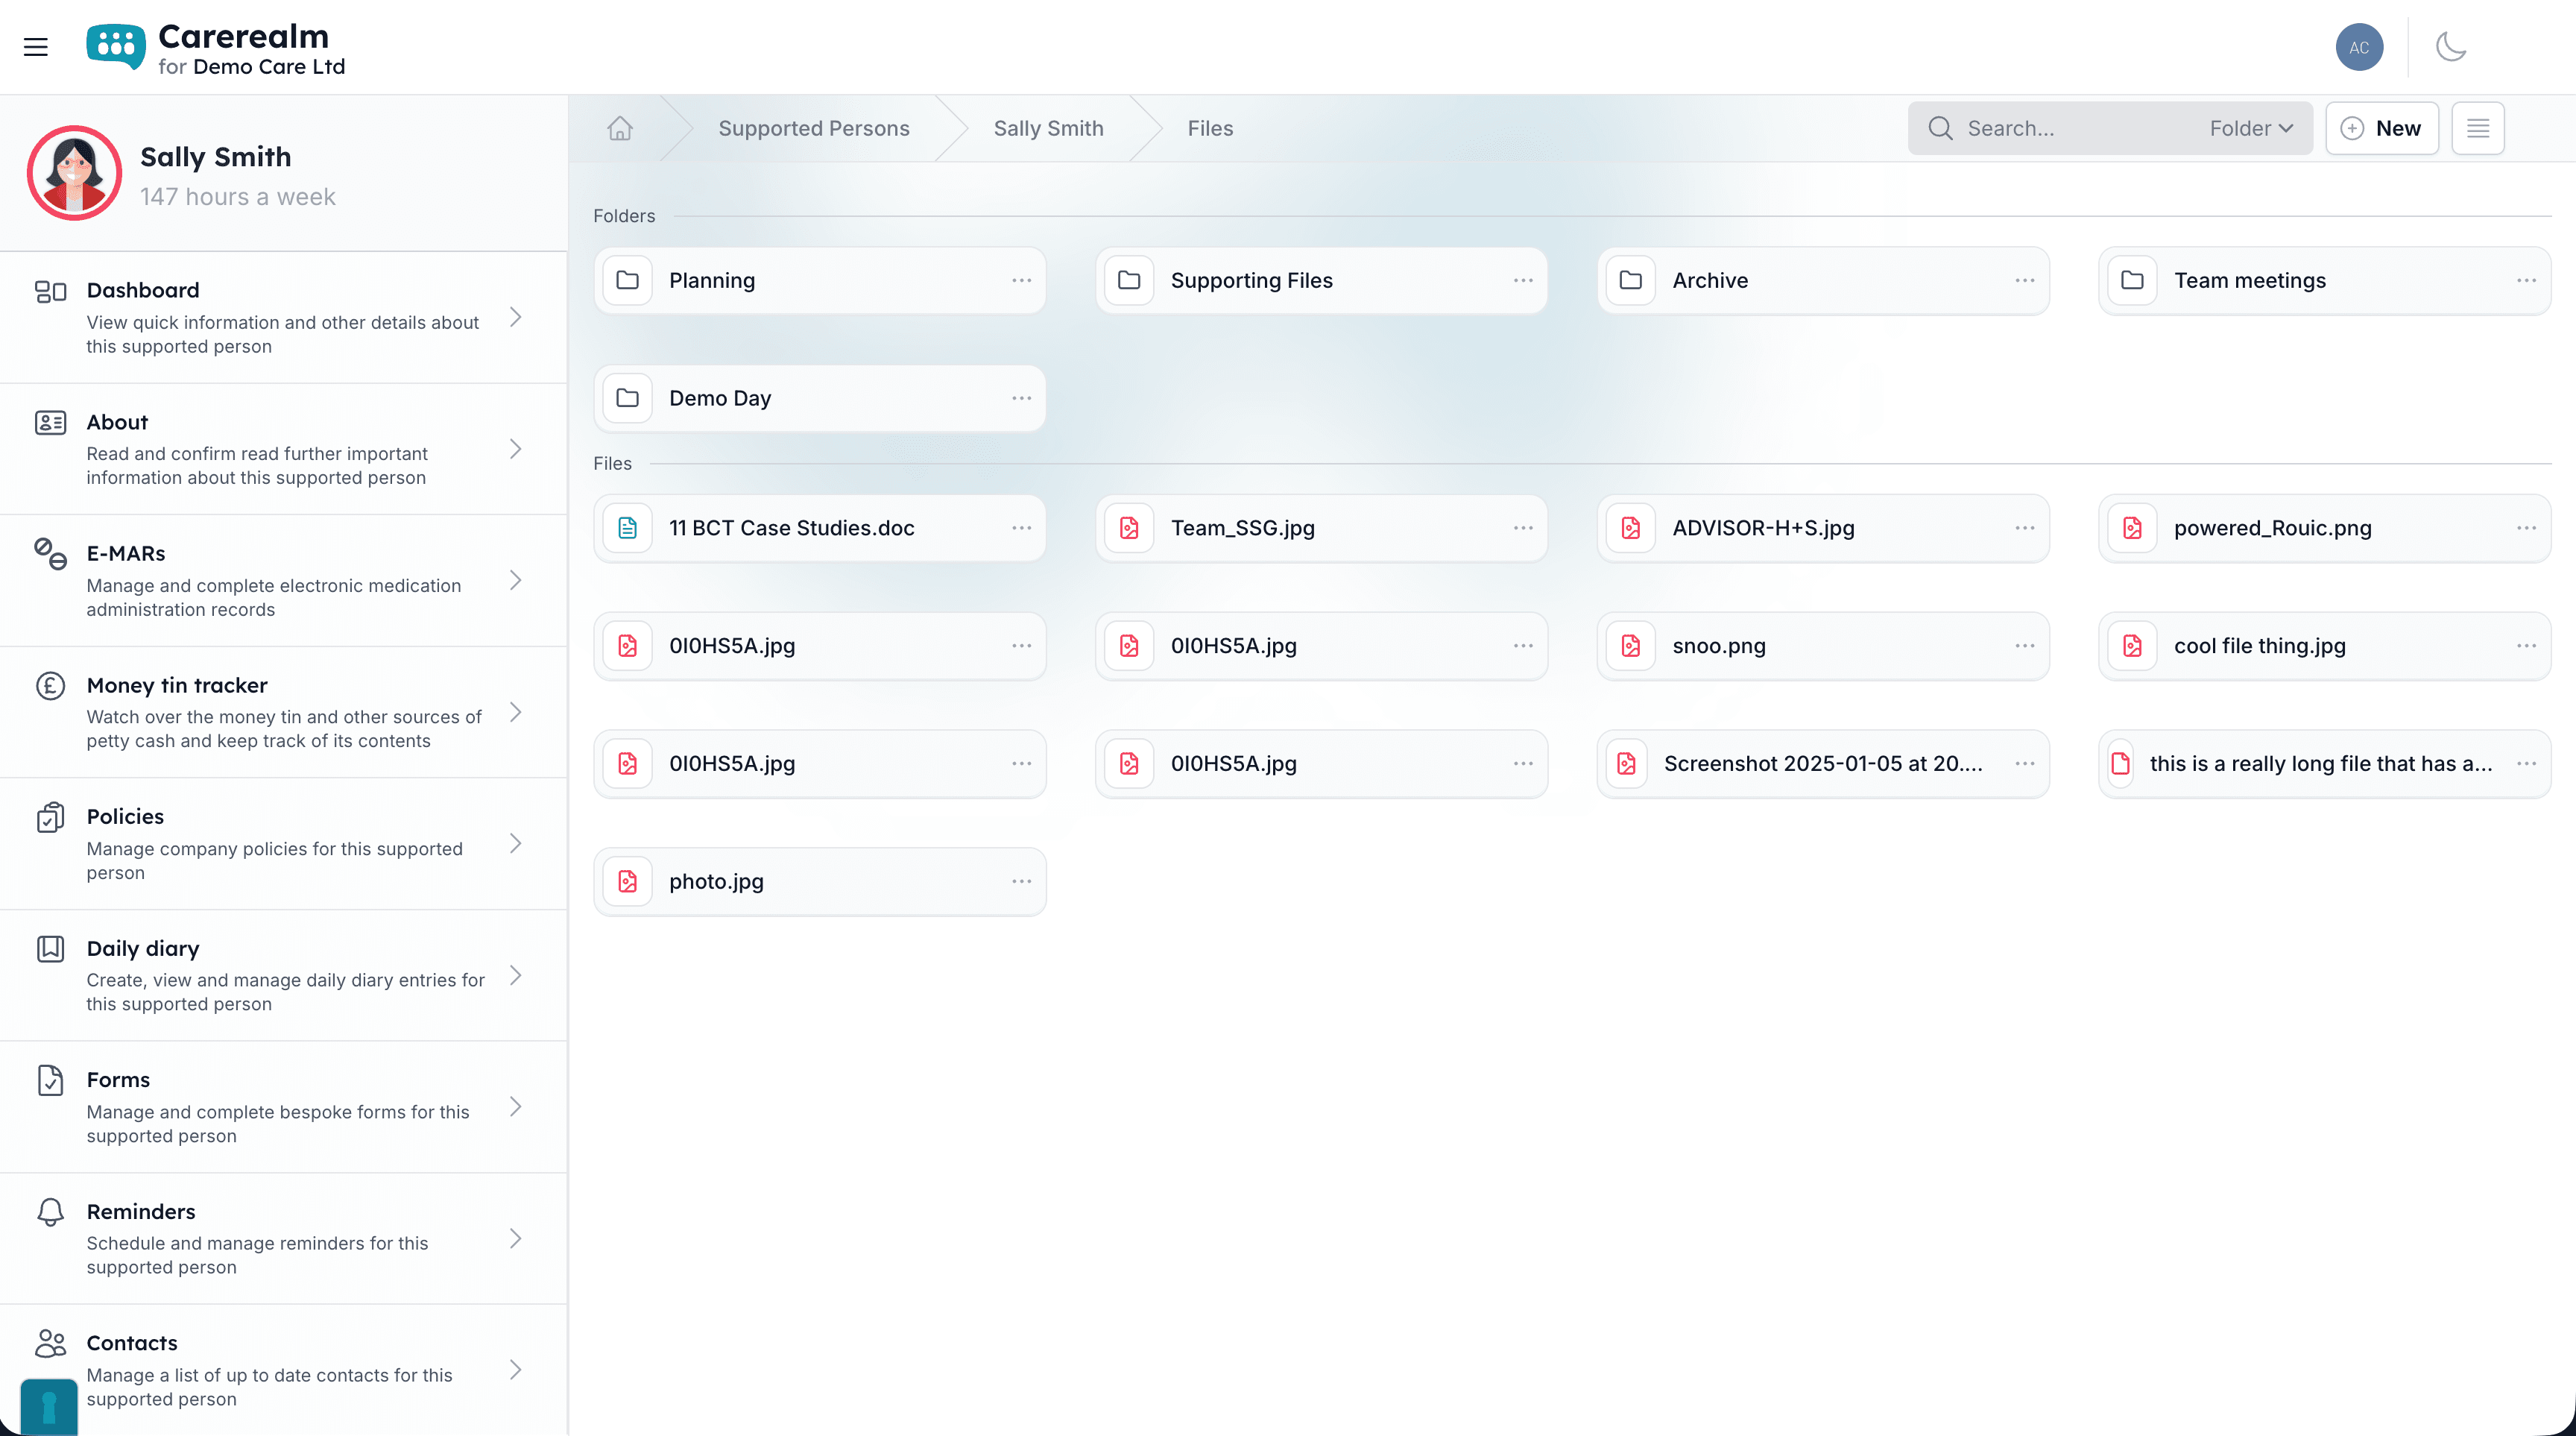This screenshot has width=2576, height=1436.
Task: Open ADVISOR-H+S.jpg options menu
Action: [x=2025, y=528]
